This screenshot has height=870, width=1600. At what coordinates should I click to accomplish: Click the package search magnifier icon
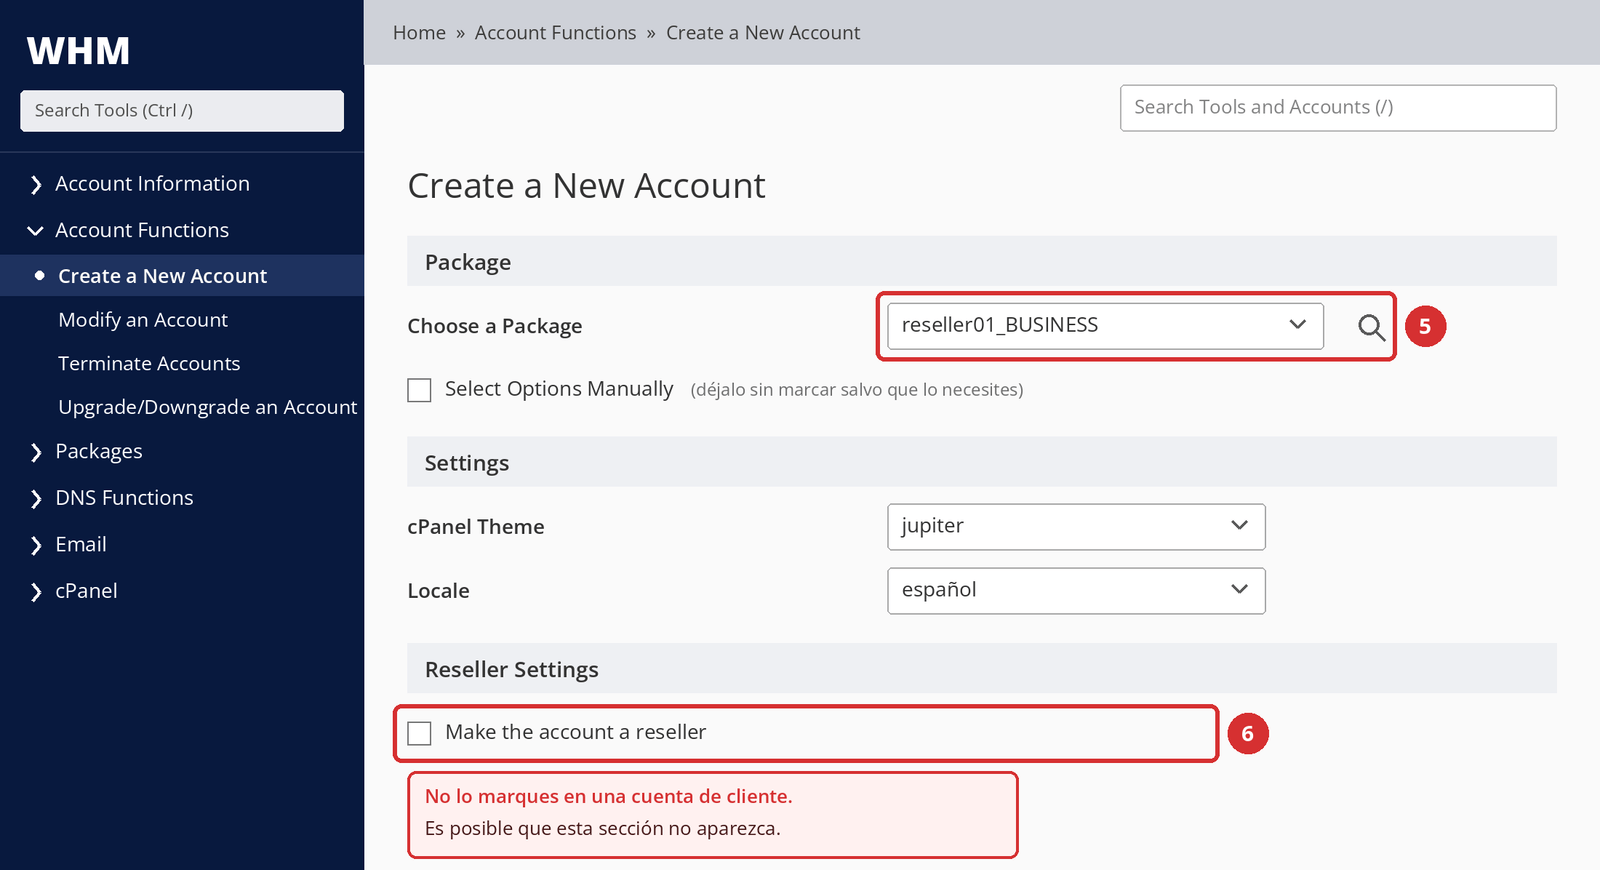pos(1371,327)
